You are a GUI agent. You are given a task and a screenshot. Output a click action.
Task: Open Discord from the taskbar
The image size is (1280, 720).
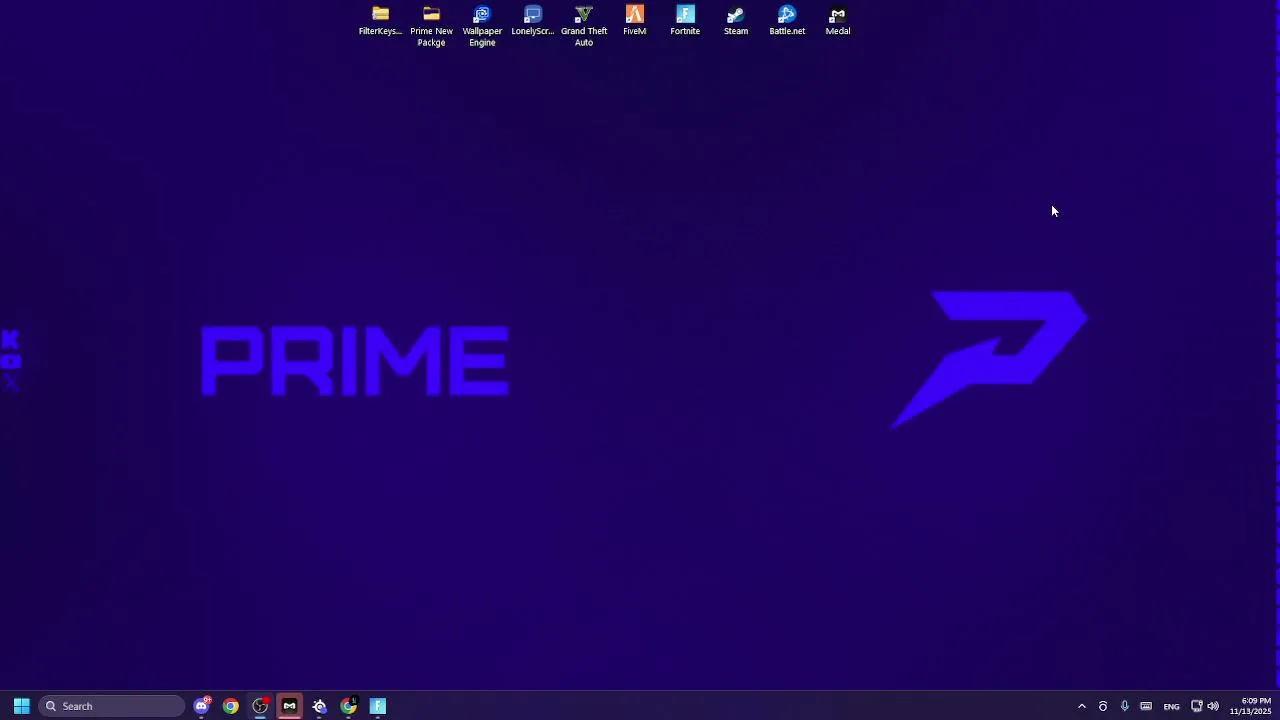(202, 706)
